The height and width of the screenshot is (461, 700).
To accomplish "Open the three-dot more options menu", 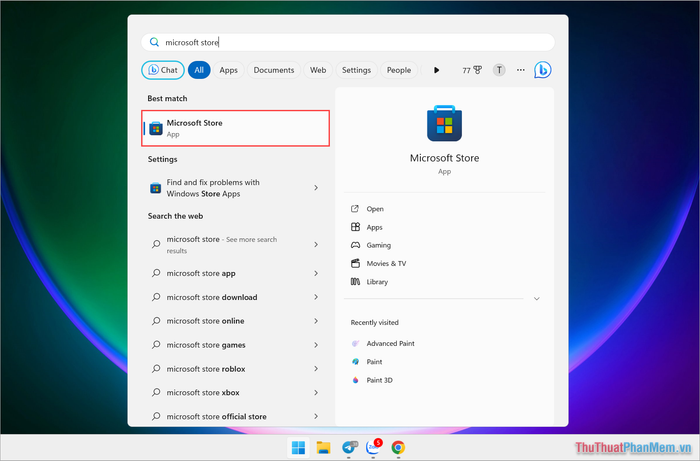I will (x=521, y=70).
